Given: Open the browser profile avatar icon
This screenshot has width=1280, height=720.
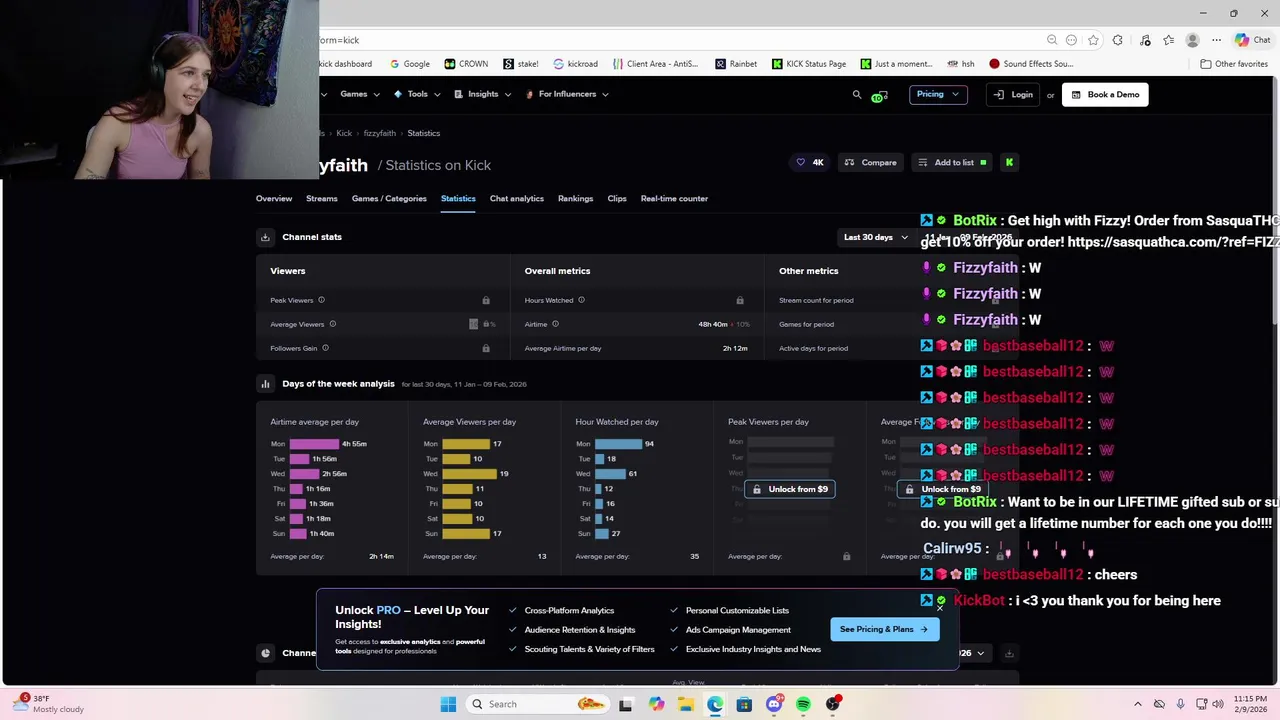Looking at the screenshot, I should pos(1192,40).
